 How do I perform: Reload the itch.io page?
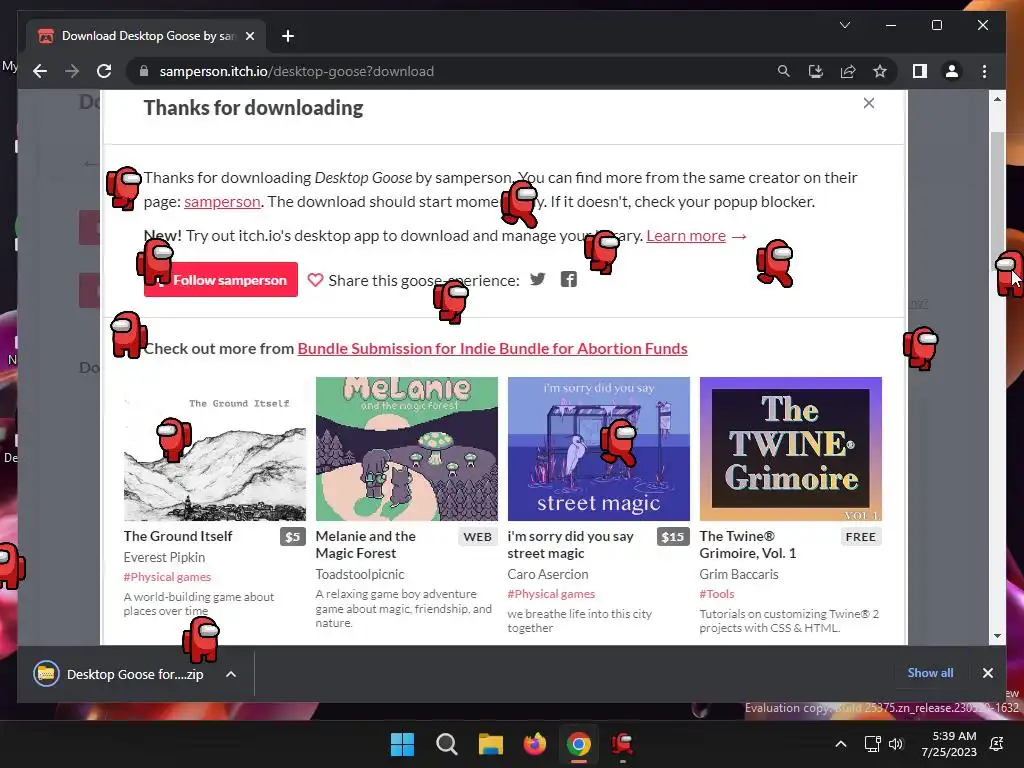tap(104, 71)
